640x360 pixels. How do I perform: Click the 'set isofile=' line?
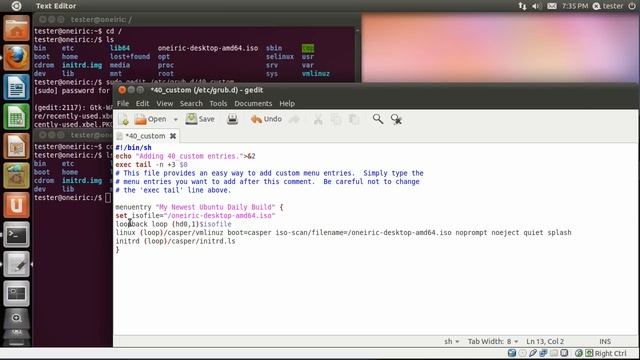click(196, 216)
